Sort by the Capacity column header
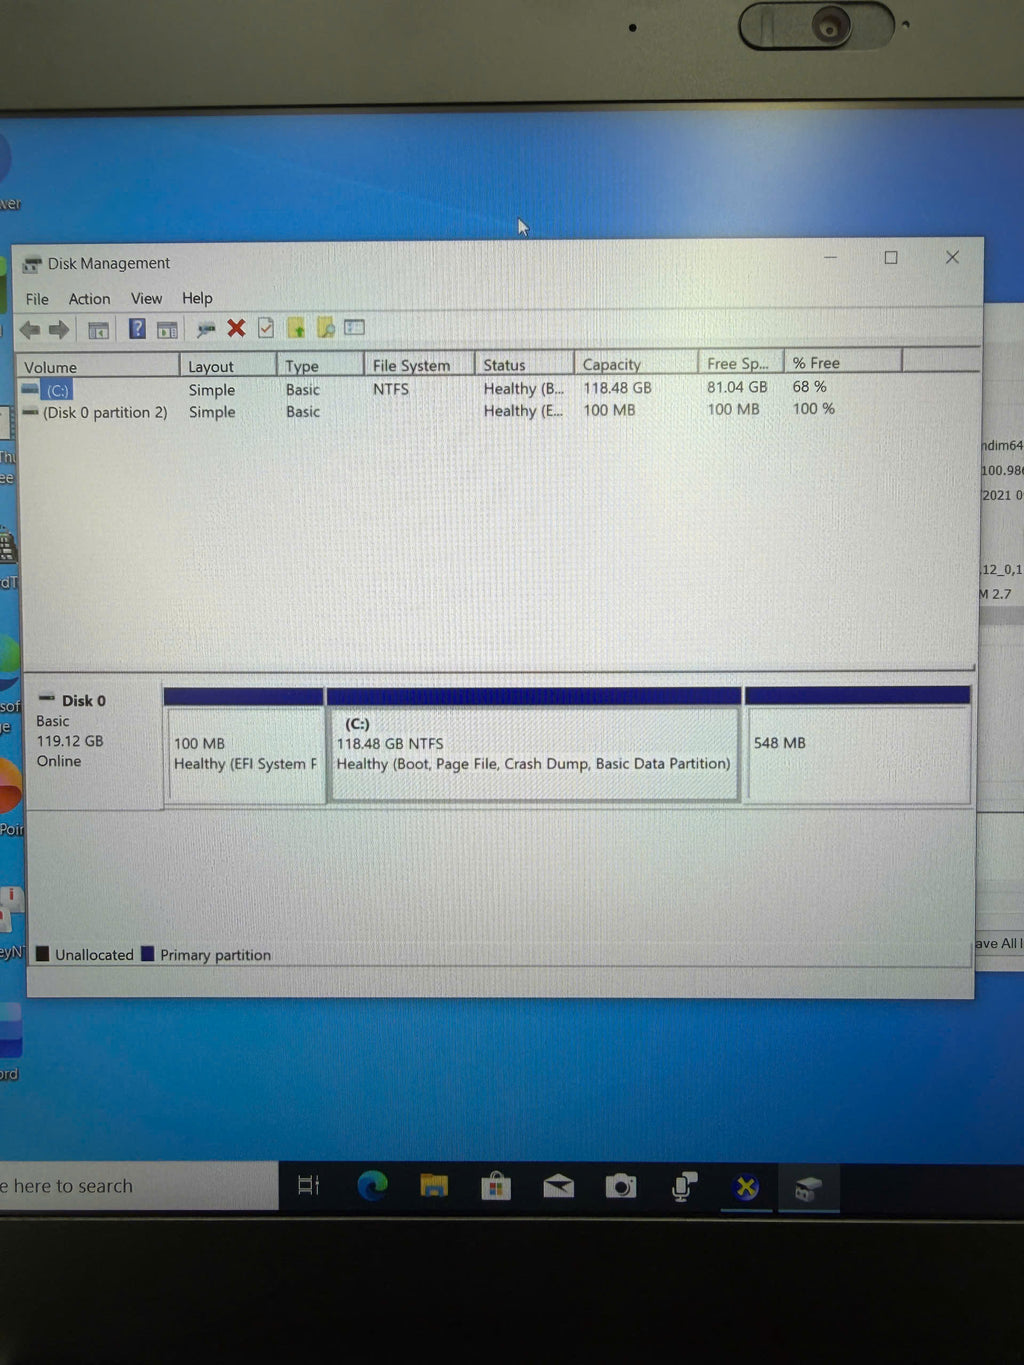The image size is (1024, 1365). tap(611, 365)
